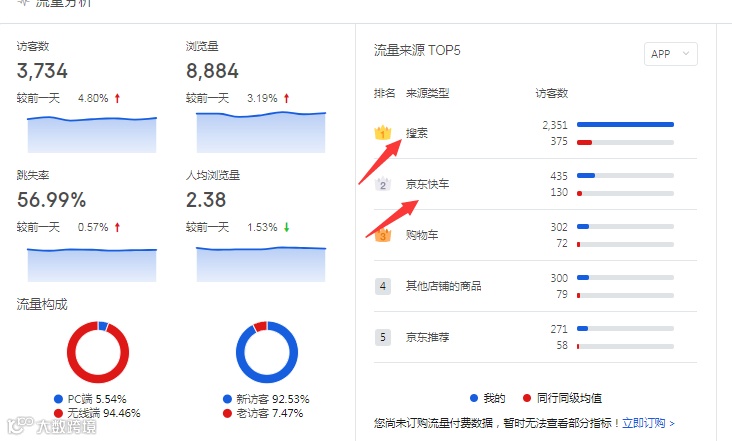Click the red up arrow beside 3.19%

tap(286, 98)
